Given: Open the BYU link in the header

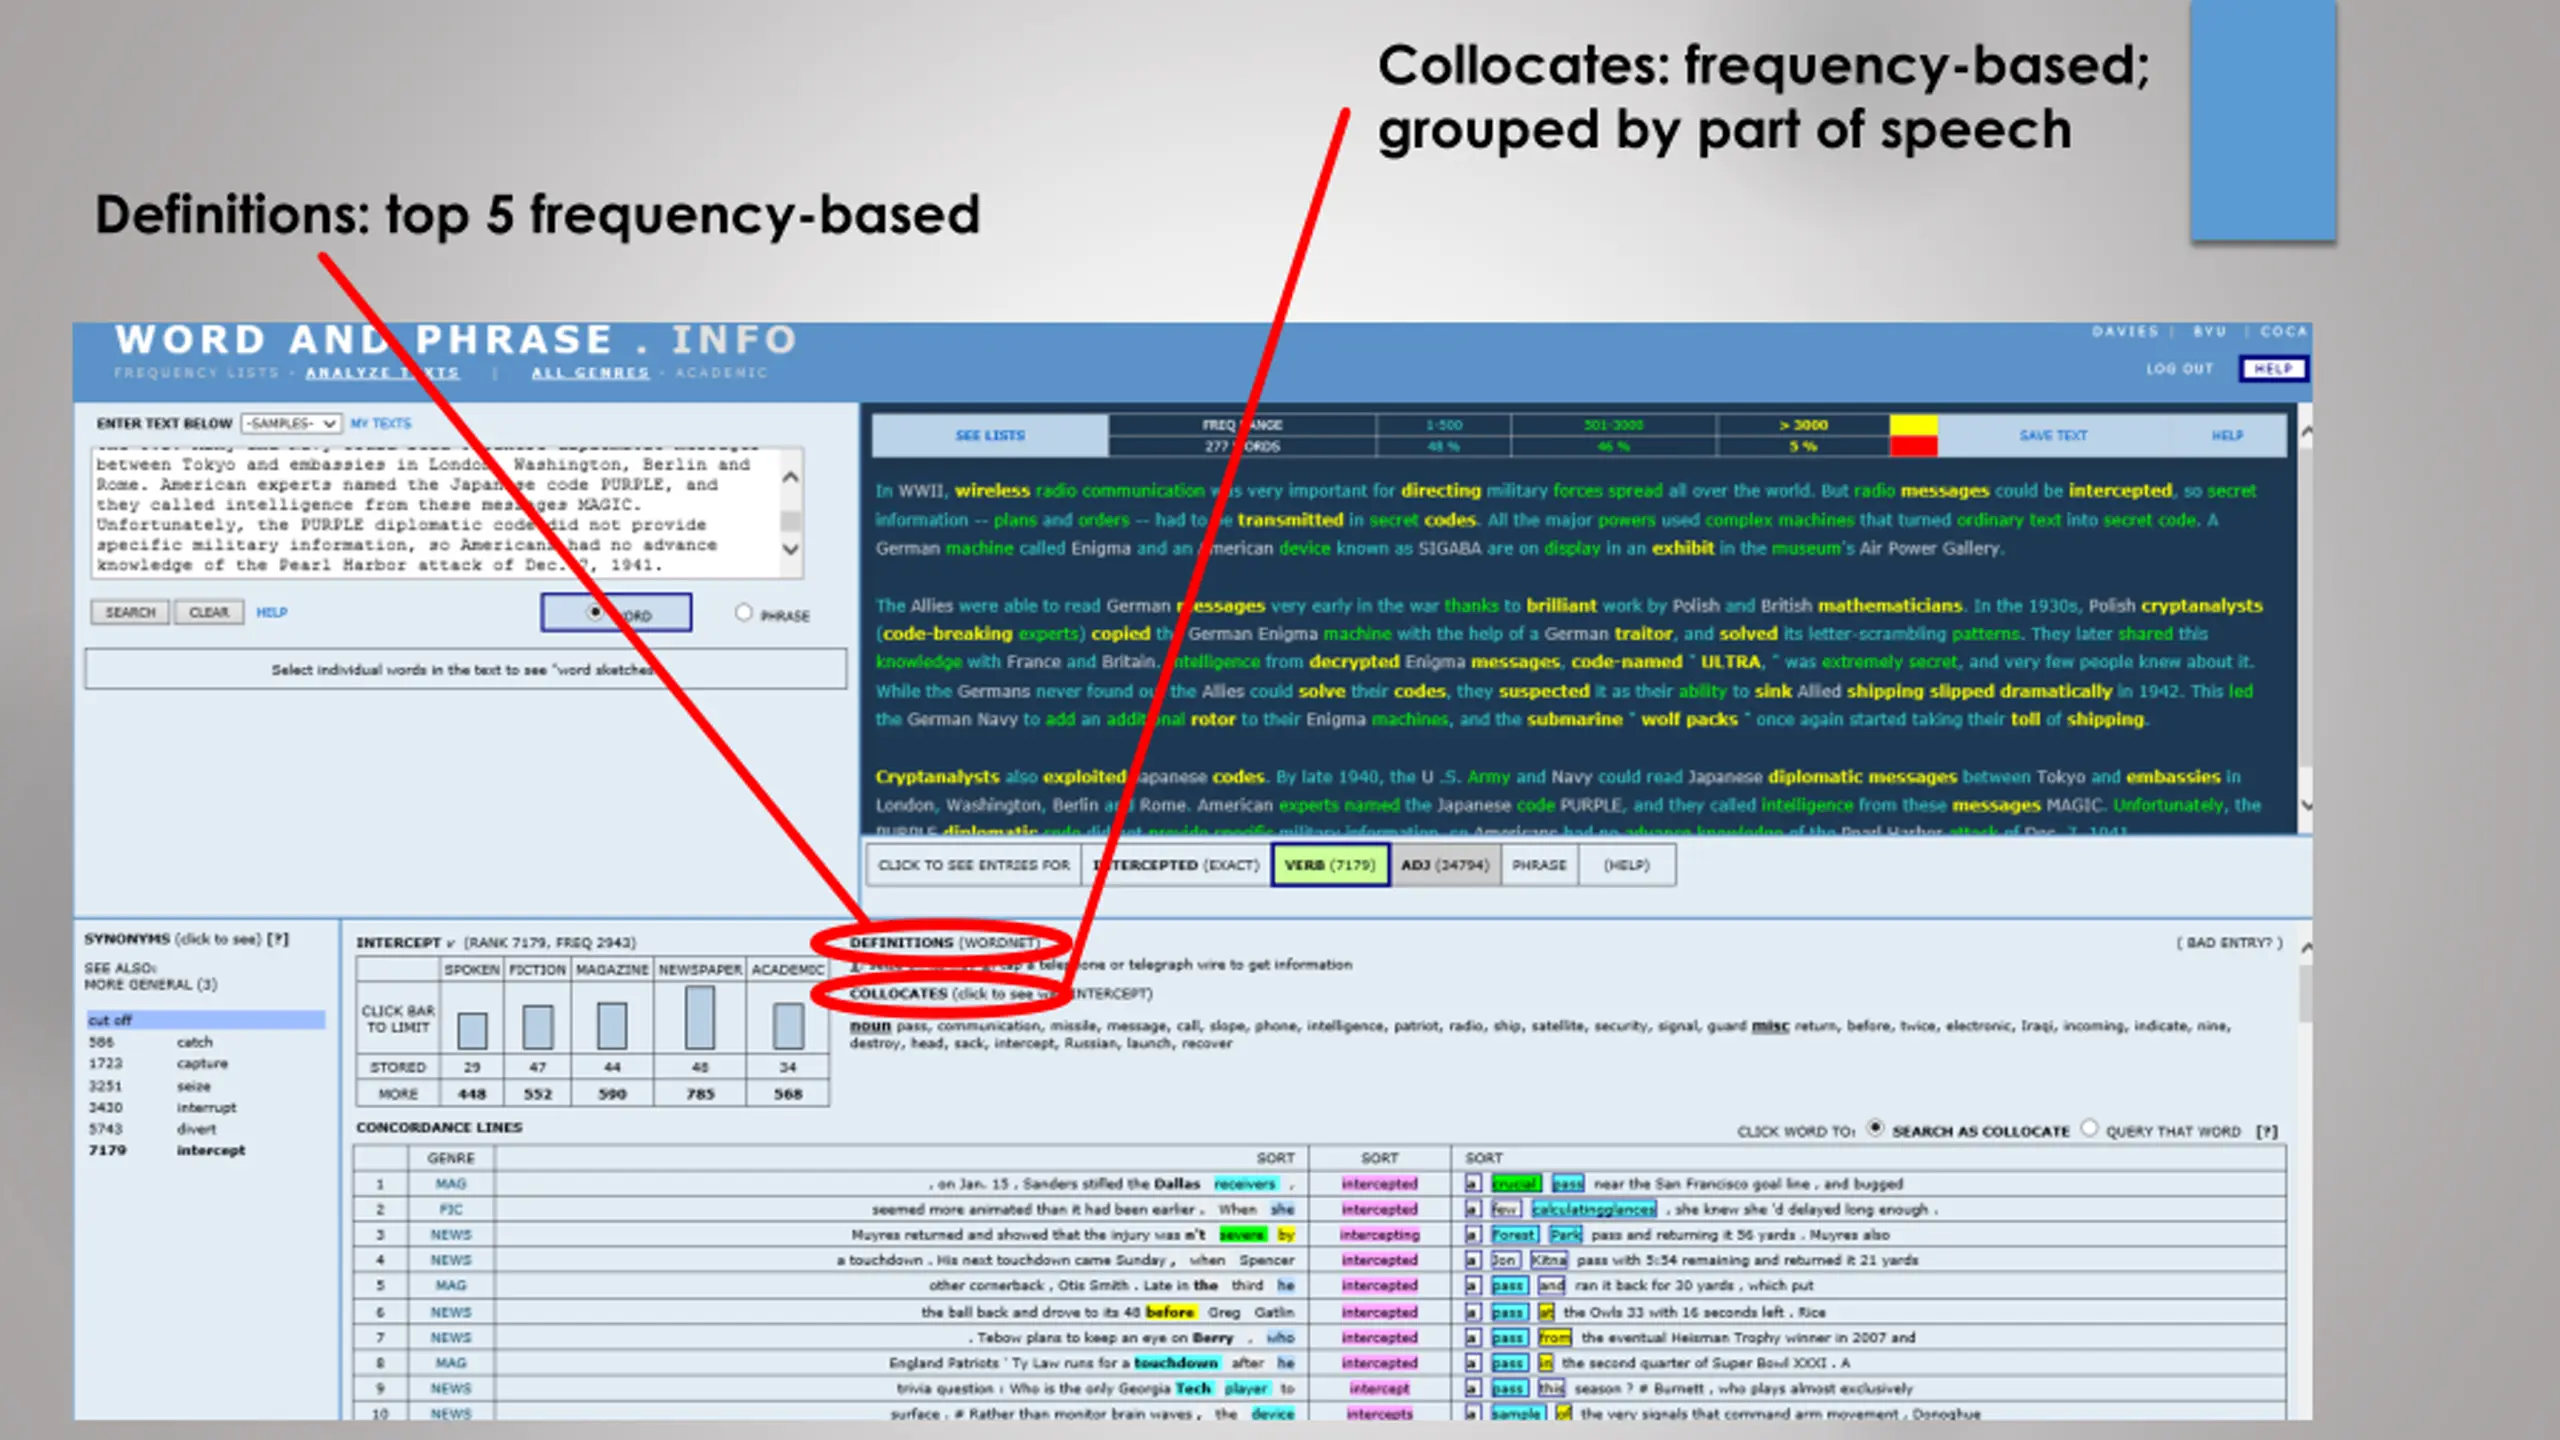Looking at the screenshot, I should pyautogui.click(x=2210, y=332).
